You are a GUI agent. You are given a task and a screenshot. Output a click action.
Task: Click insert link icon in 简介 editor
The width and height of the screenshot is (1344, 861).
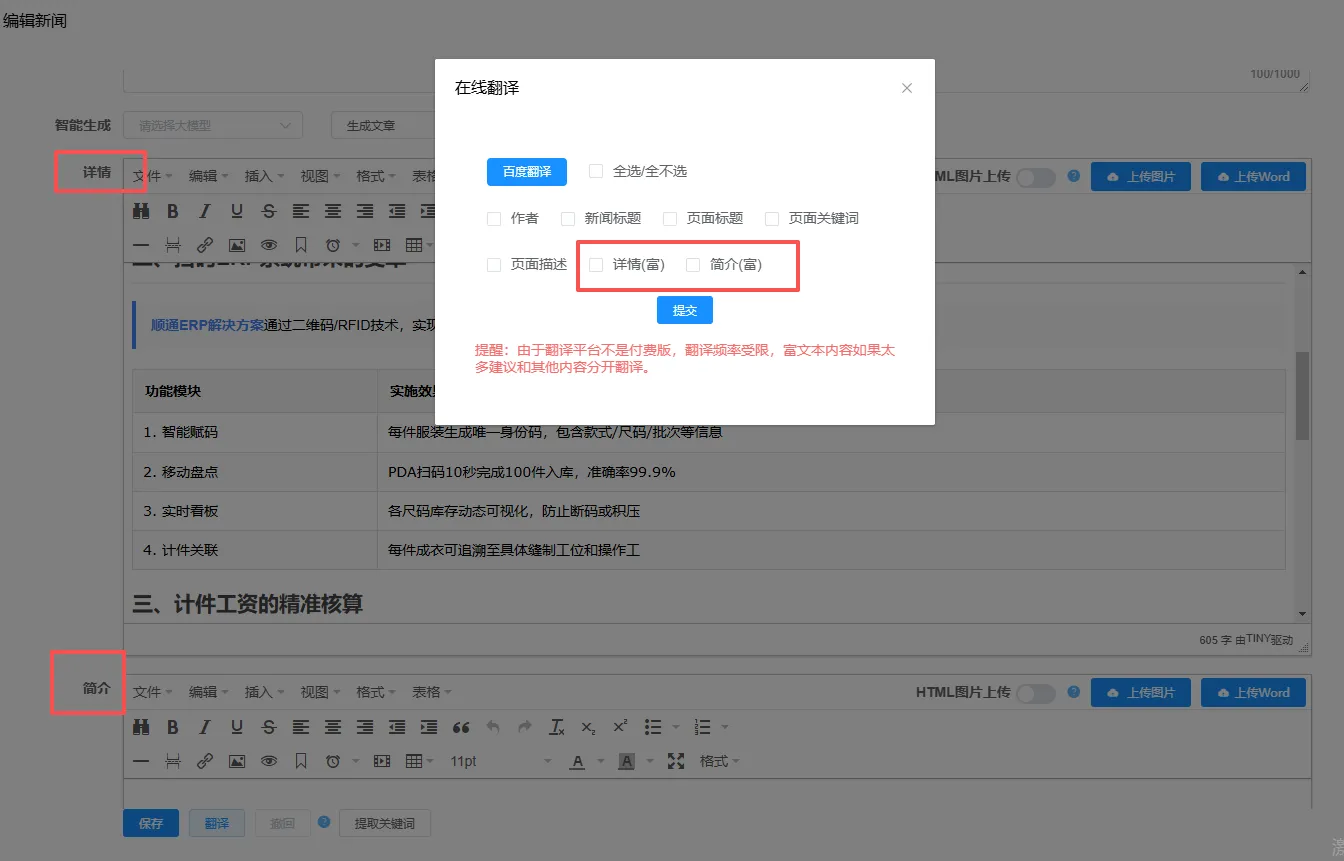tap(205, 761)
